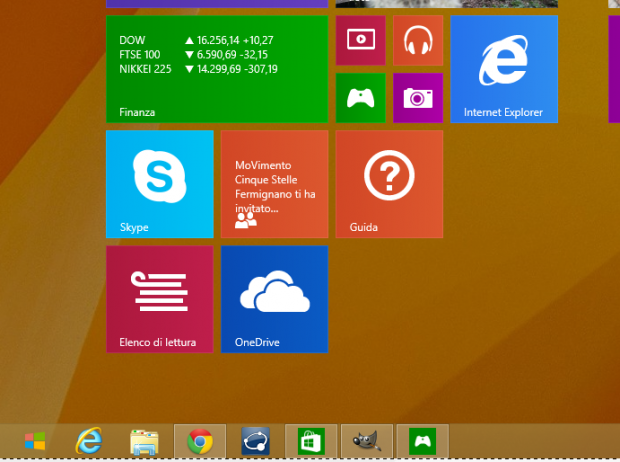Open Windows Store from the taskbar

pos(310,441)
